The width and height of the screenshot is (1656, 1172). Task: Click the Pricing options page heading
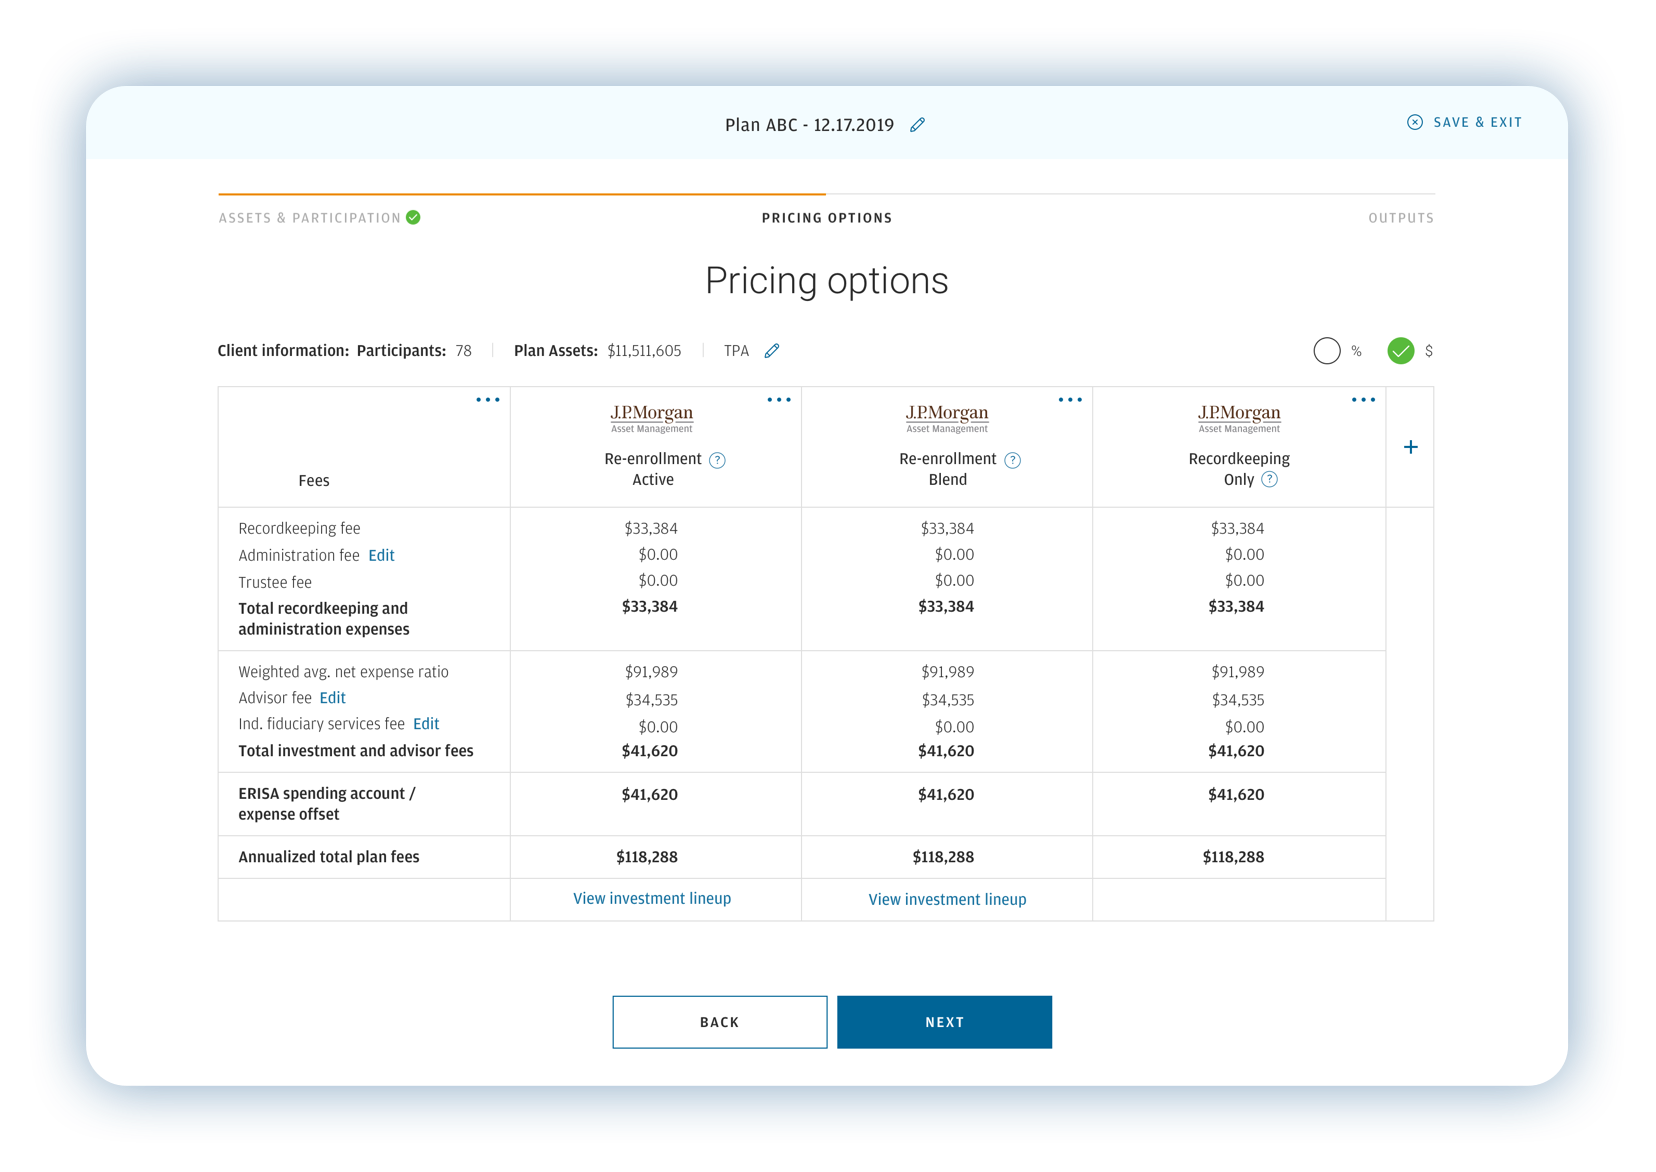click(x=827, y=281)
